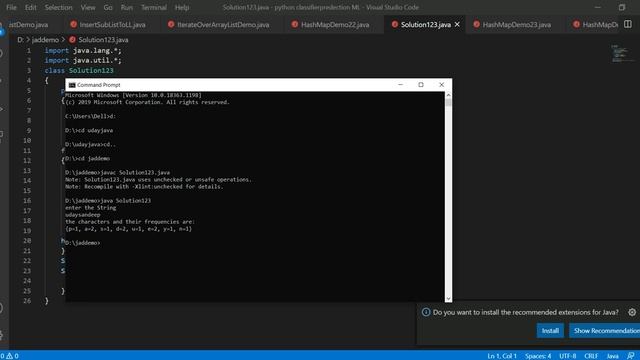Screen dimensions: 640x360
Task: Click the split editor icon
Action: click(628, 24)
